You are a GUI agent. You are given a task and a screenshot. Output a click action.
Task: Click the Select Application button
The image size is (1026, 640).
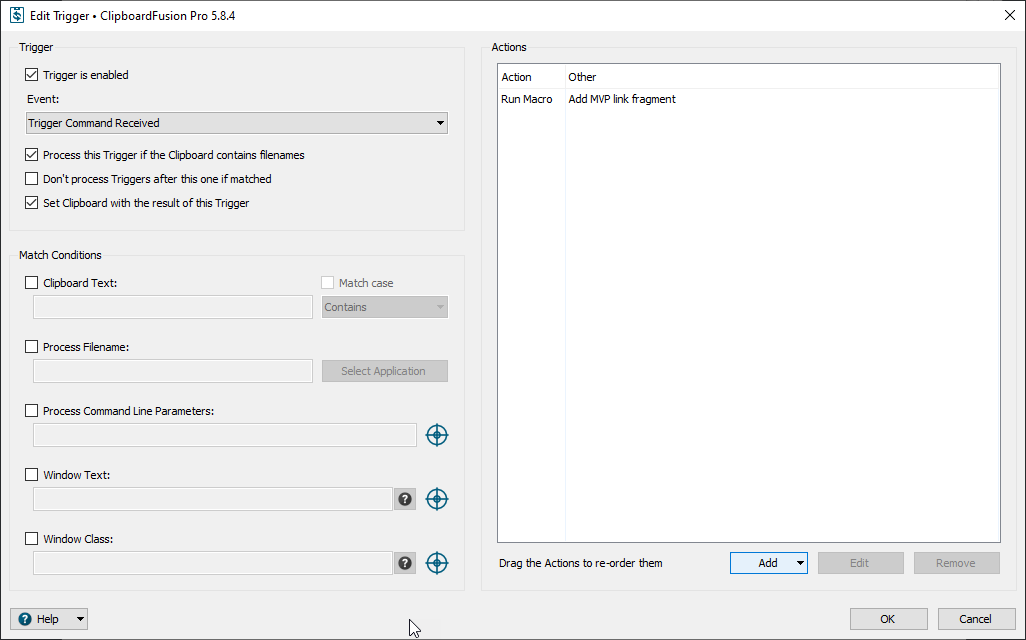coord(385,371)
